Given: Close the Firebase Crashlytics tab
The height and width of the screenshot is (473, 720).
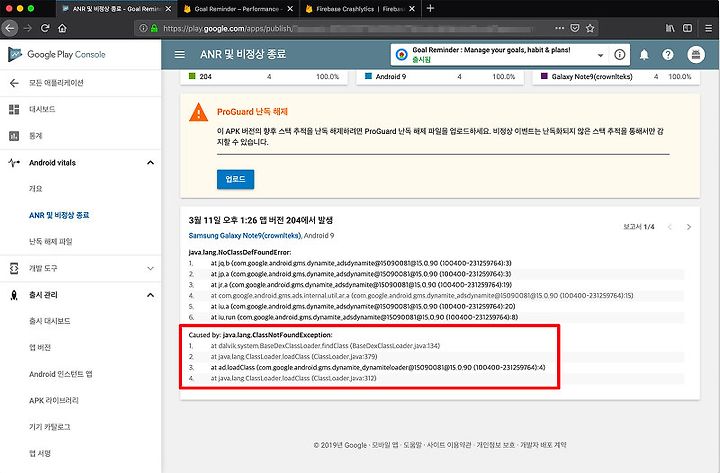Looking at the screenshot, I should [x=412, y=9].
